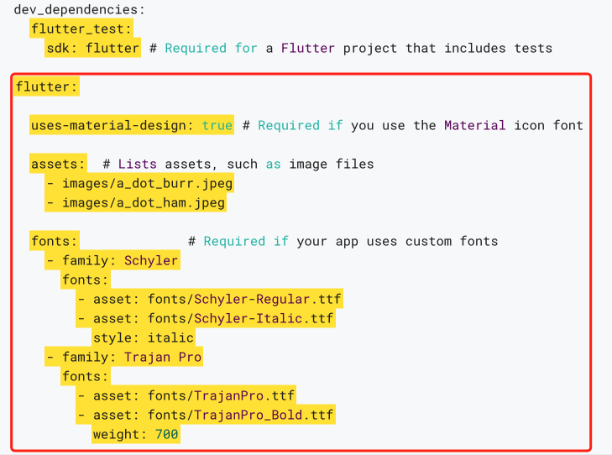Image resolution: width=612 pixels, height=455 pixels.
Task: Click the uses-material-design true value
Action: pos(217,125)
